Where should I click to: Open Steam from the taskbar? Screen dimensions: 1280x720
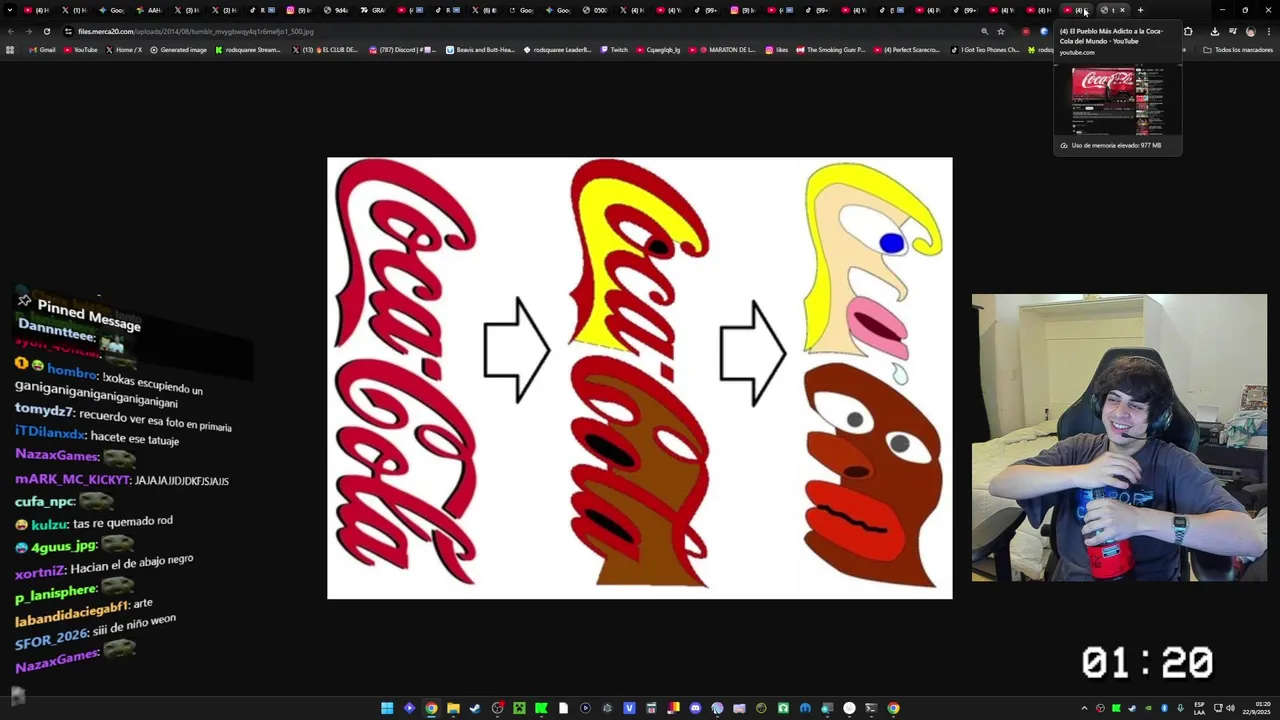[x=475, y=708]
